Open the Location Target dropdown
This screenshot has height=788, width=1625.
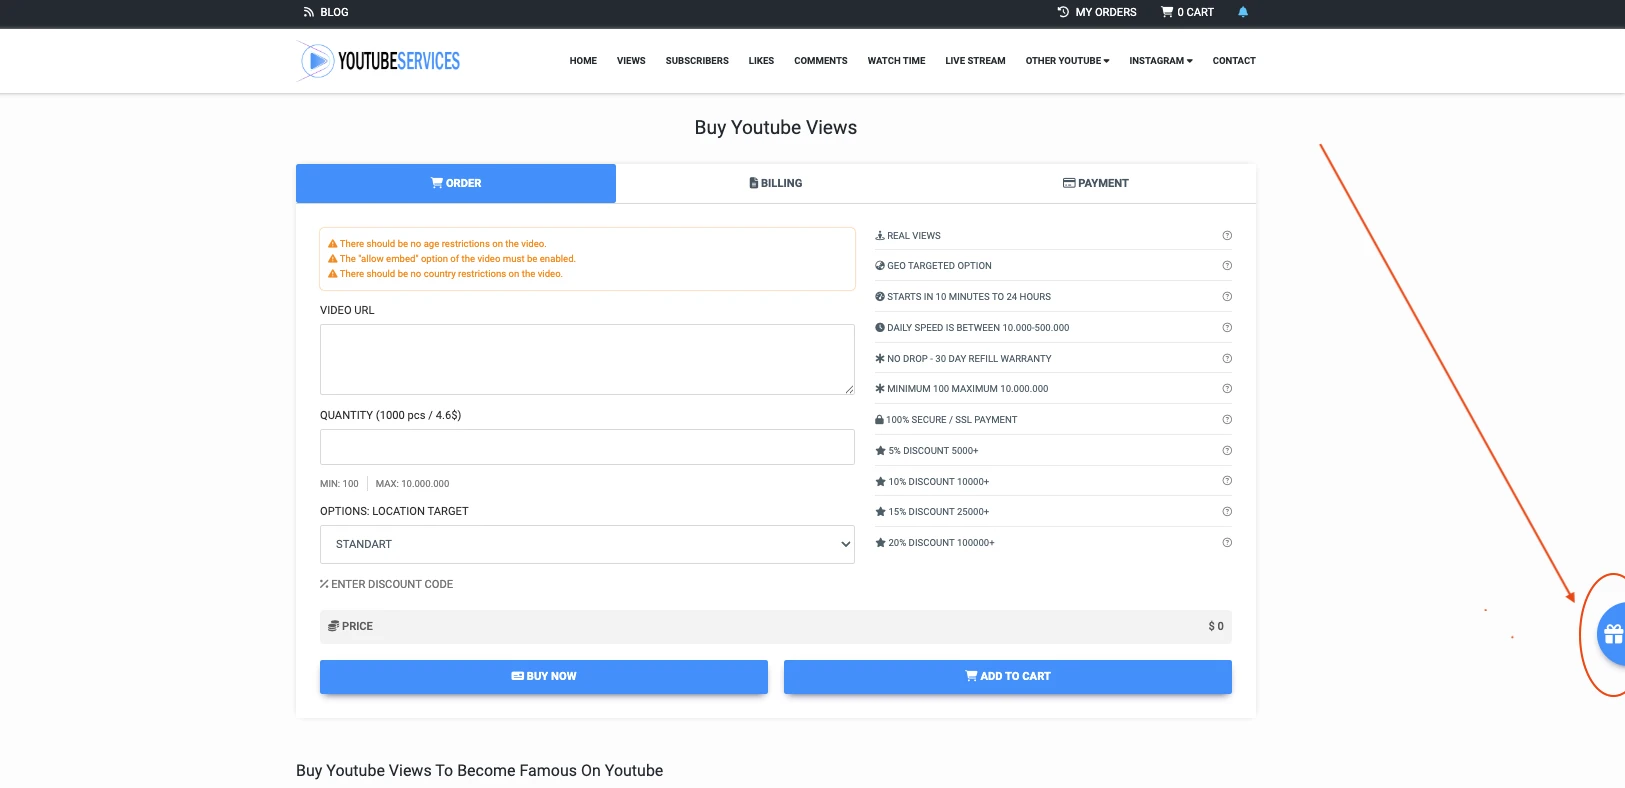coord(587,544)
